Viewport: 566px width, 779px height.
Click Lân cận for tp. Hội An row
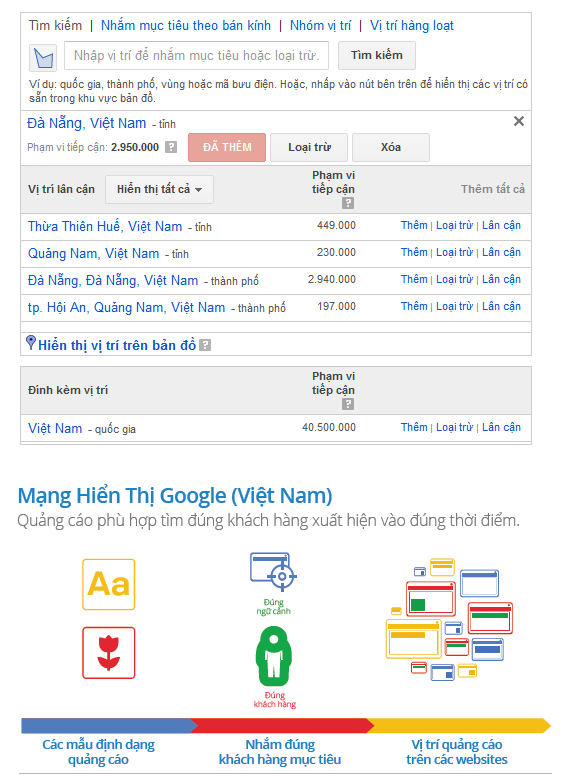click(501, 306)
